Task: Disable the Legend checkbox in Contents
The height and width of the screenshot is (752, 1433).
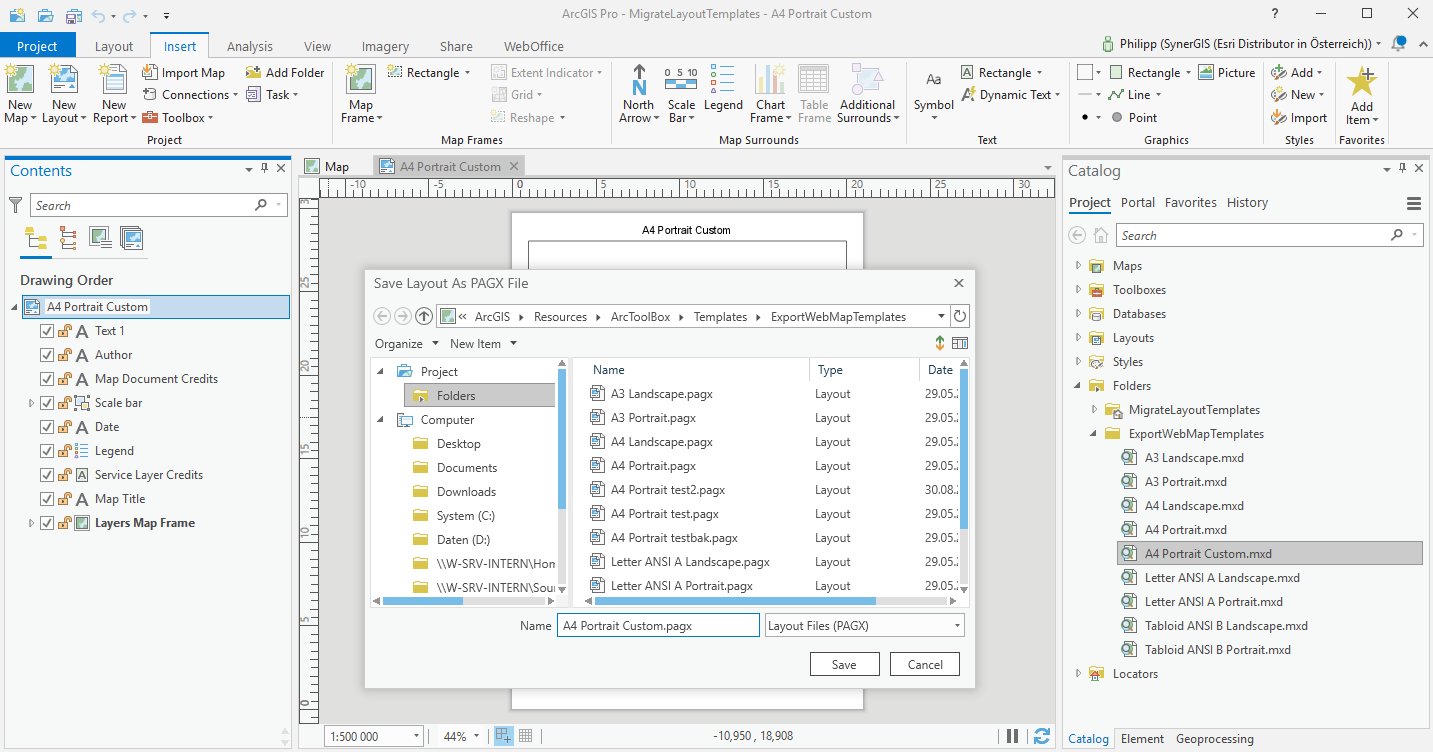Action: point(46,450)
